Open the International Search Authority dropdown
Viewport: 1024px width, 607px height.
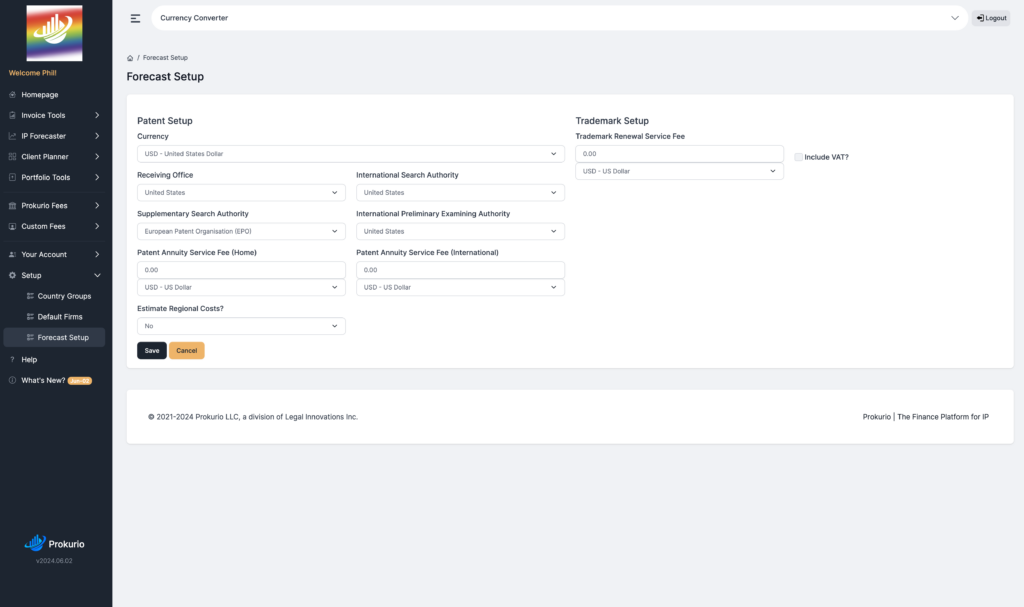tap(460, 193)
